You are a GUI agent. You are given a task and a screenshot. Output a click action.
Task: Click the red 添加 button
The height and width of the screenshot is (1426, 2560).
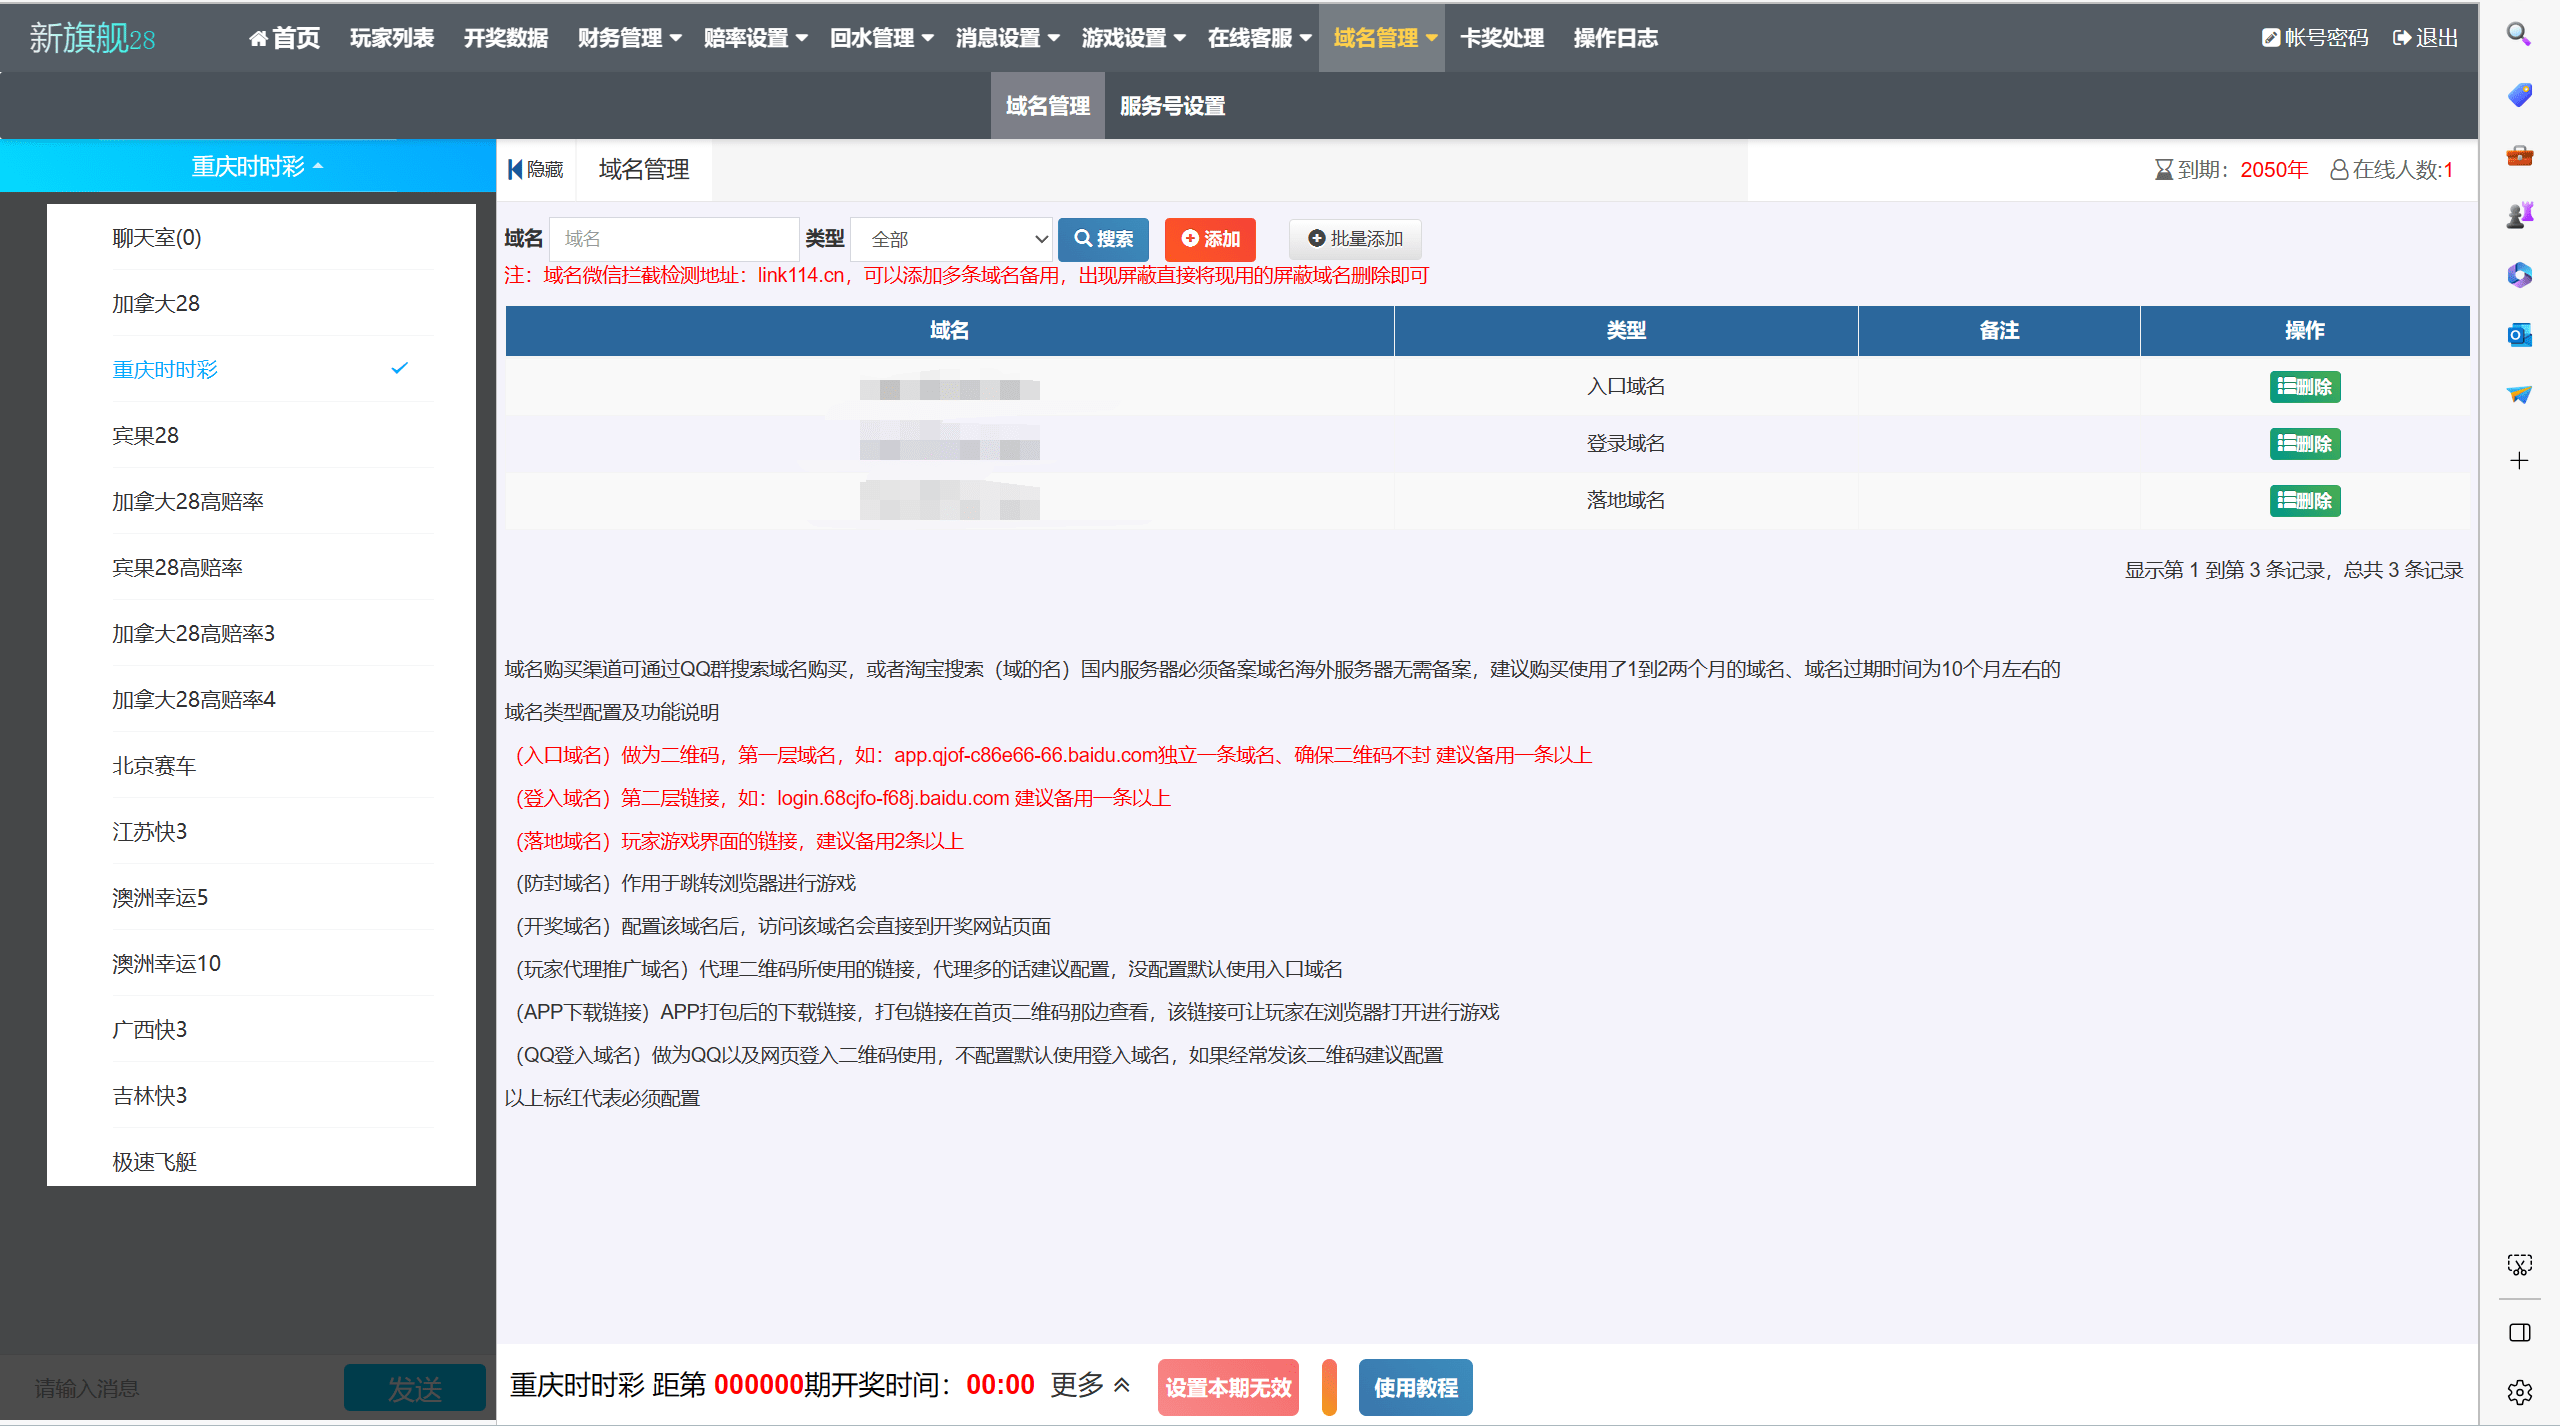(x=1210, y=239)
